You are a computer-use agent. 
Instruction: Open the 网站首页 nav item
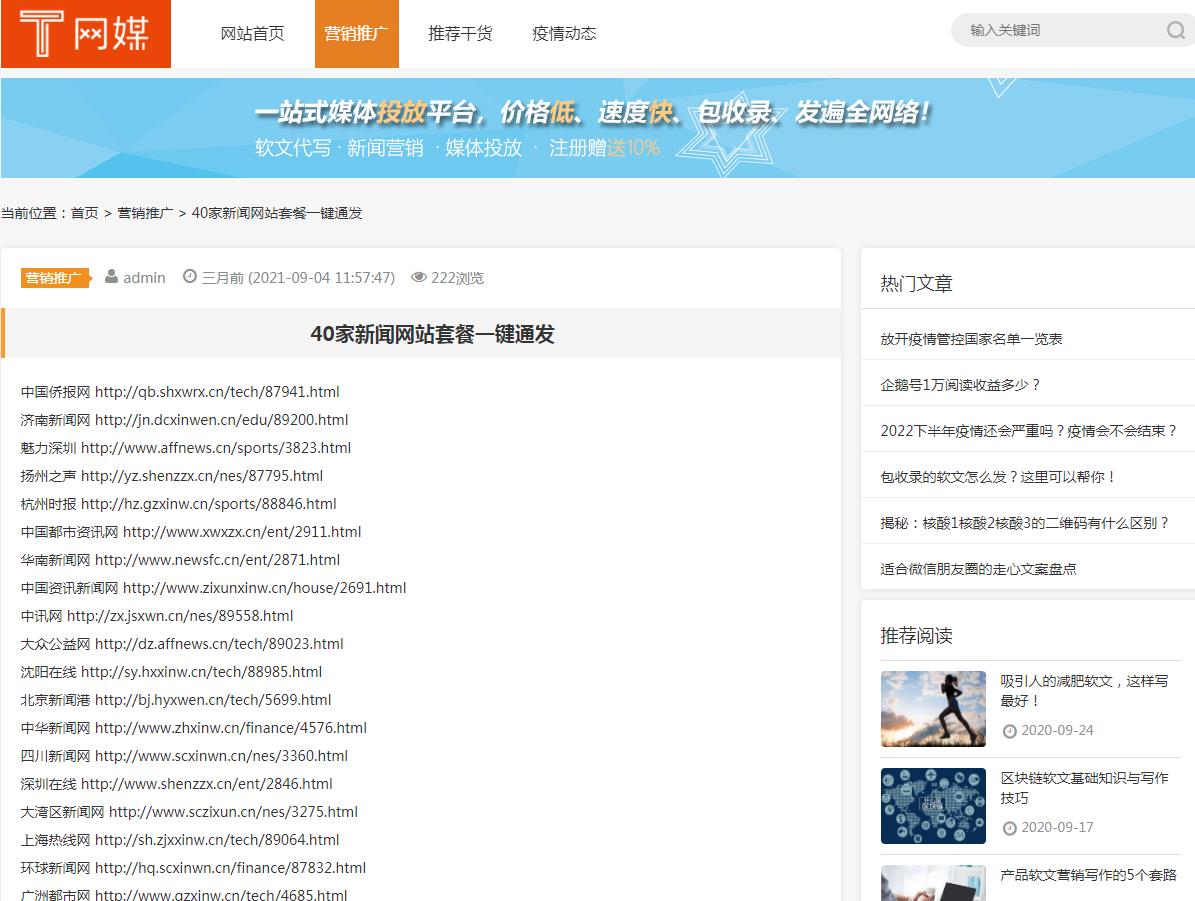(x=252, y=34)
